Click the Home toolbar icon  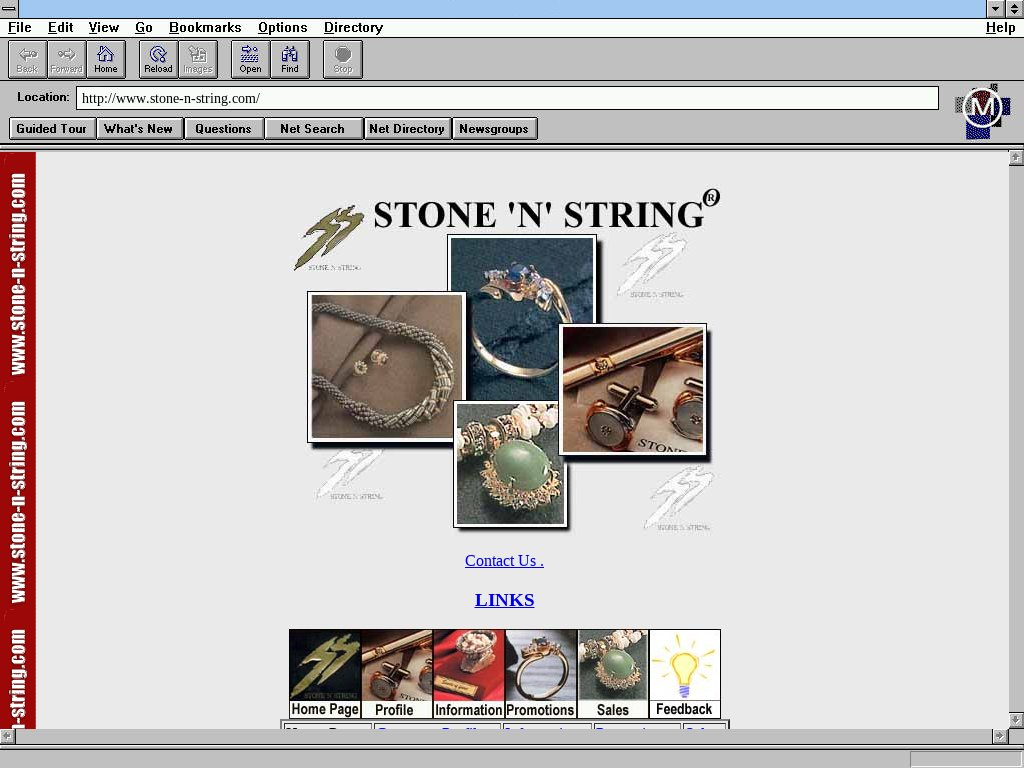click(x=106, y=59)
